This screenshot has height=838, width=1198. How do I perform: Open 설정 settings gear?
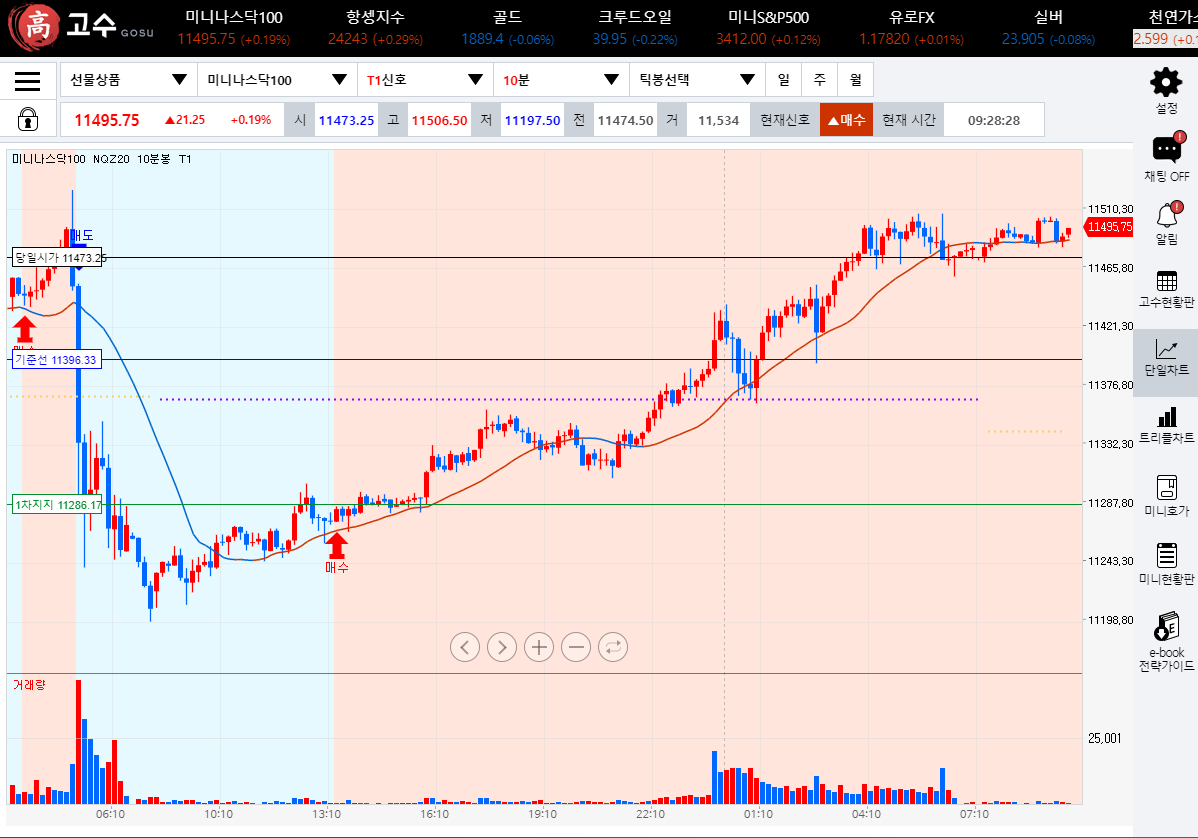click(1166, 90)
